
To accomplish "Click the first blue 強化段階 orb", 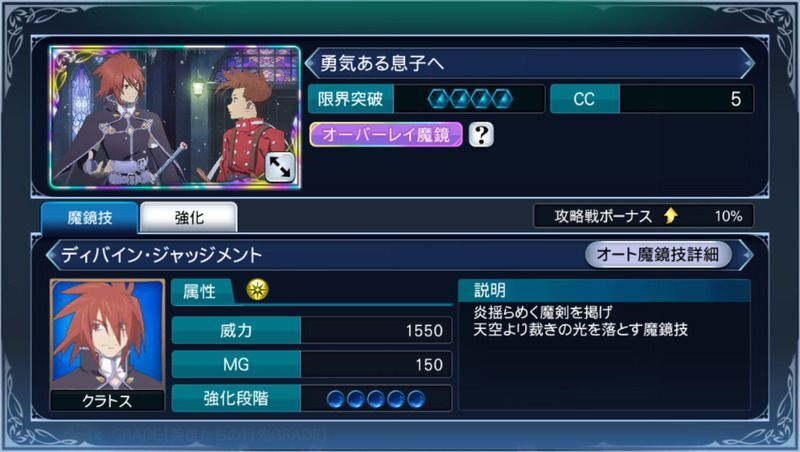I will click(335, 399).
